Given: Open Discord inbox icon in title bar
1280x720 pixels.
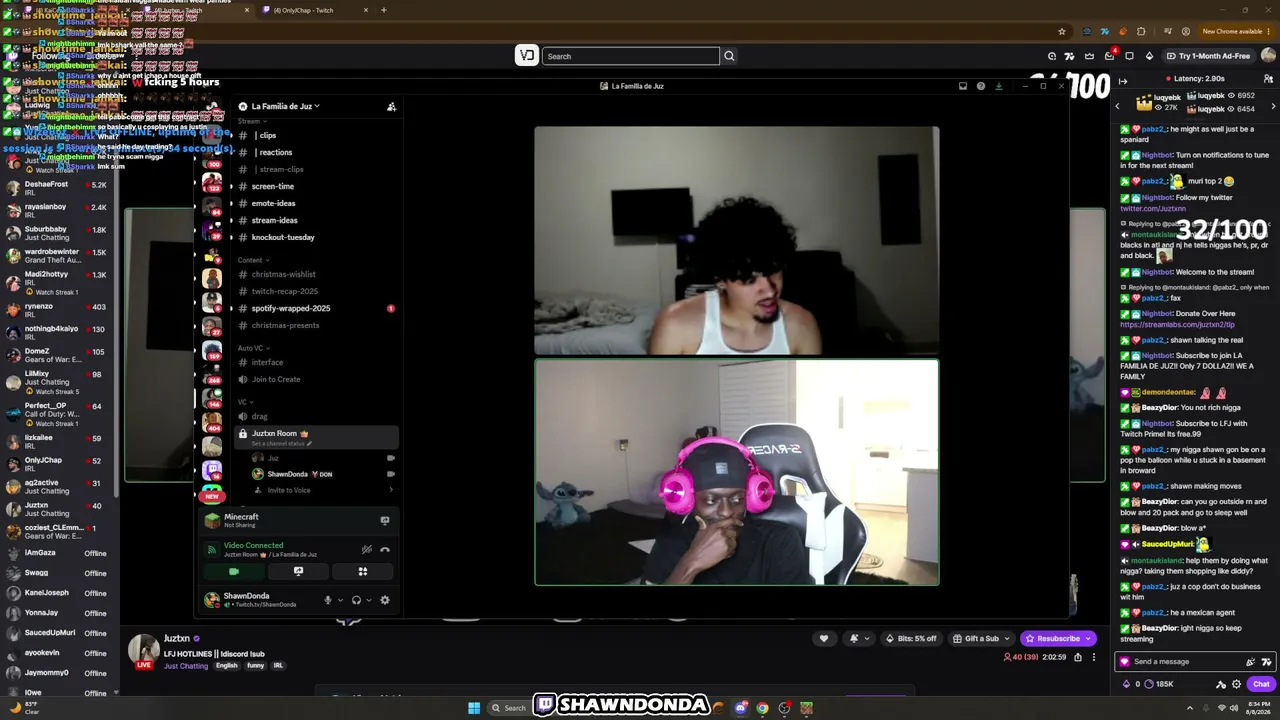Looking at the screenshot, I should point(963,86).
